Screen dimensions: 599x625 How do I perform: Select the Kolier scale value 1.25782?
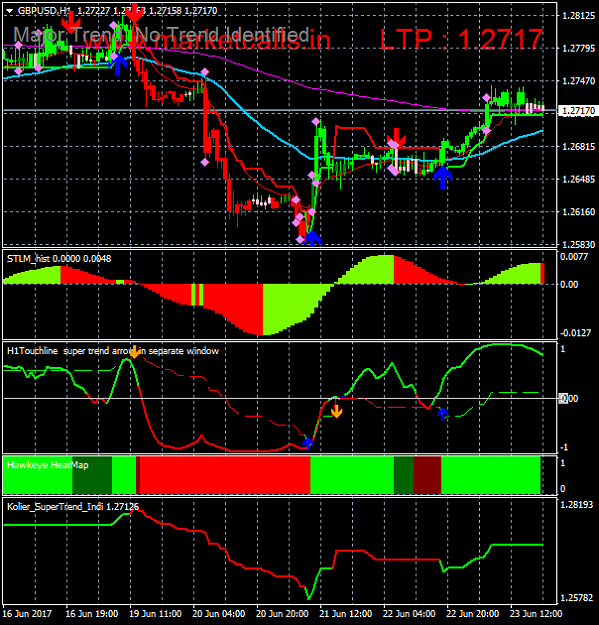click(x=577, y=597)
